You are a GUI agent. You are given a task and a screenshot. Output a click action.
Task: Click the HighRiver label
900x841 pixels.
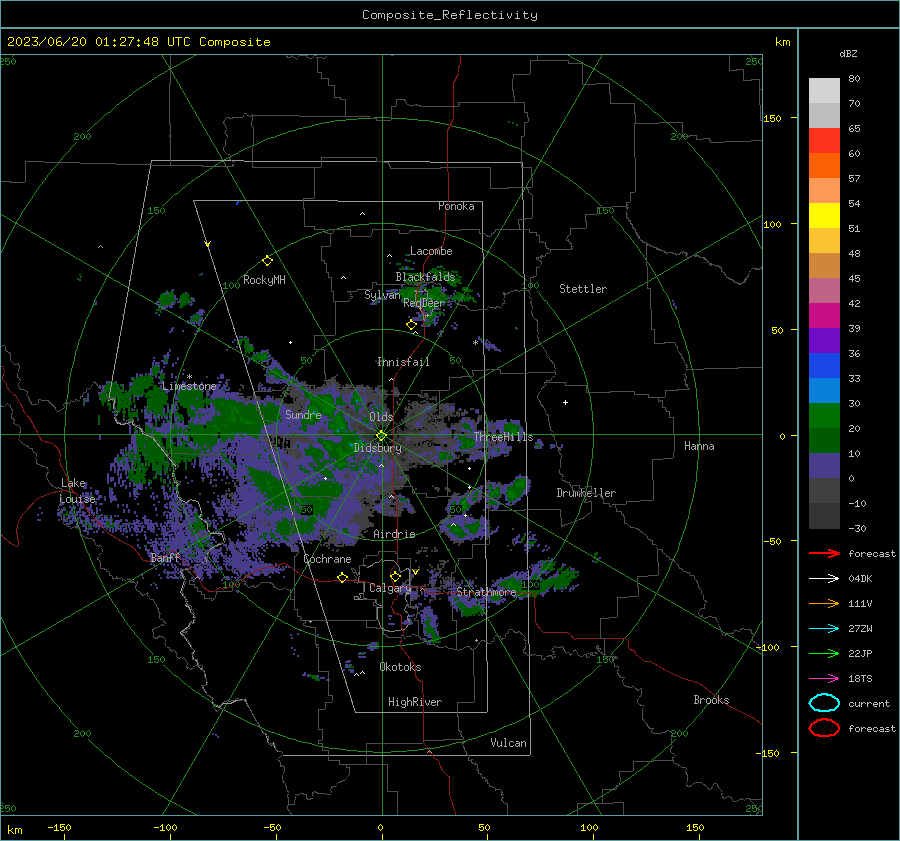pyautogui.click(x=415, y=702)
